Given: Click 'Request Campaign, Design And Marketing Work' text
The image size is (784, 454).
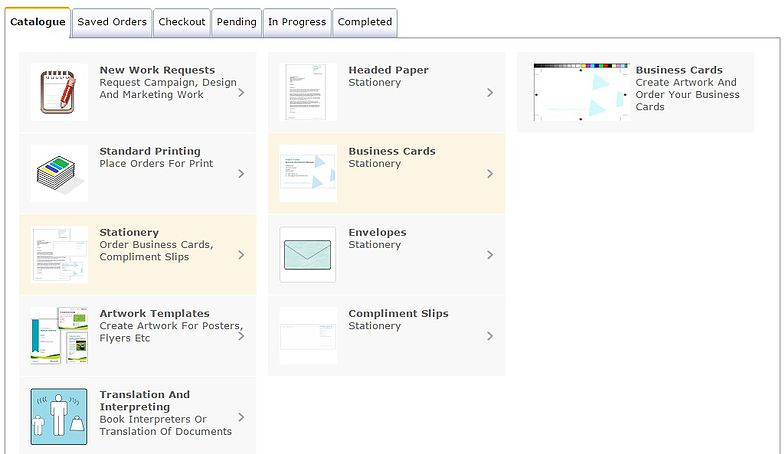Looking at the screenshot, I should click(x=168, y=88).
